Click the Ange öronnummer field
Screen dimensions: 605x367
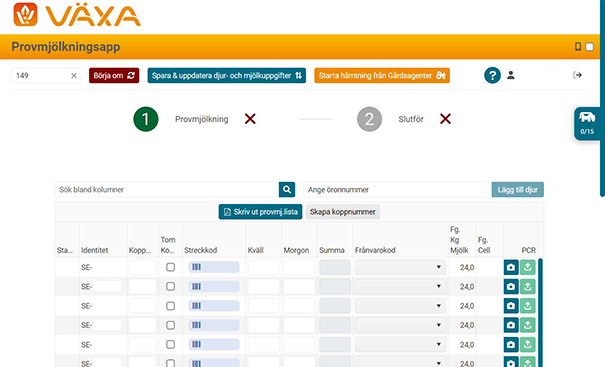pyautogui.click(x=397, y=189)
